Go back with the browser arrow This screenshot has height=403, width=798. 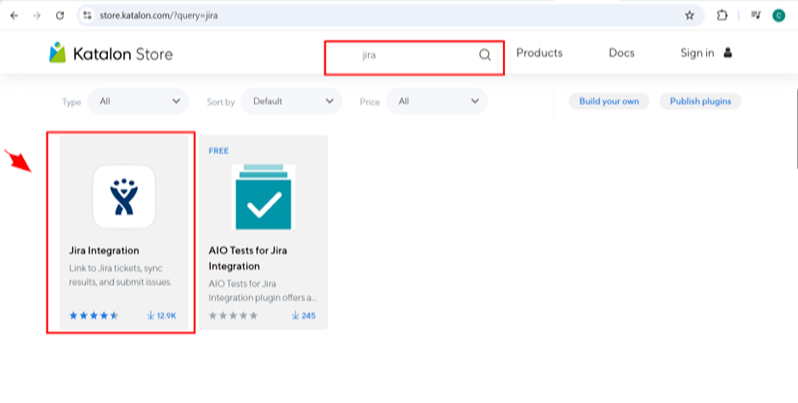tap(14, 15)
